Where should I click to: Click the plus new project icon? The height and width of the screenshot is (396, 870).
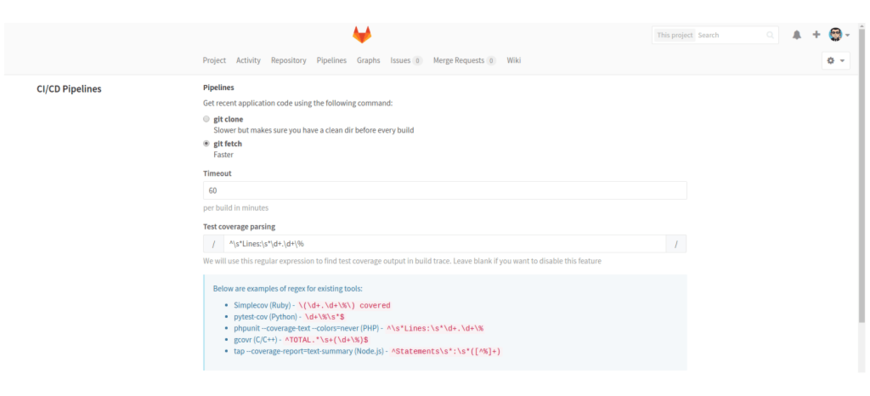(x=816, y=34)
